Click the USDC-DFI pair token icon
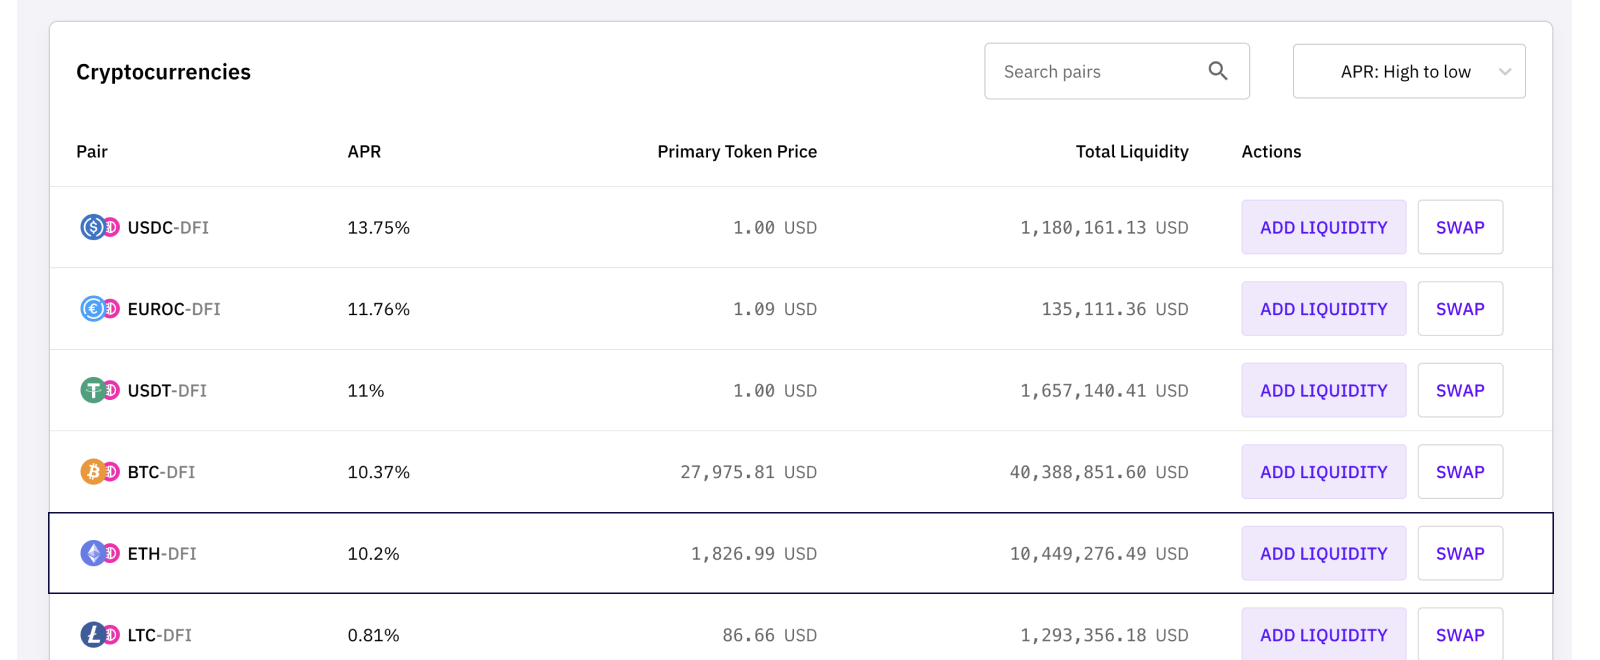The height and width of the screenshot is (660, 1600). [99, 228]
